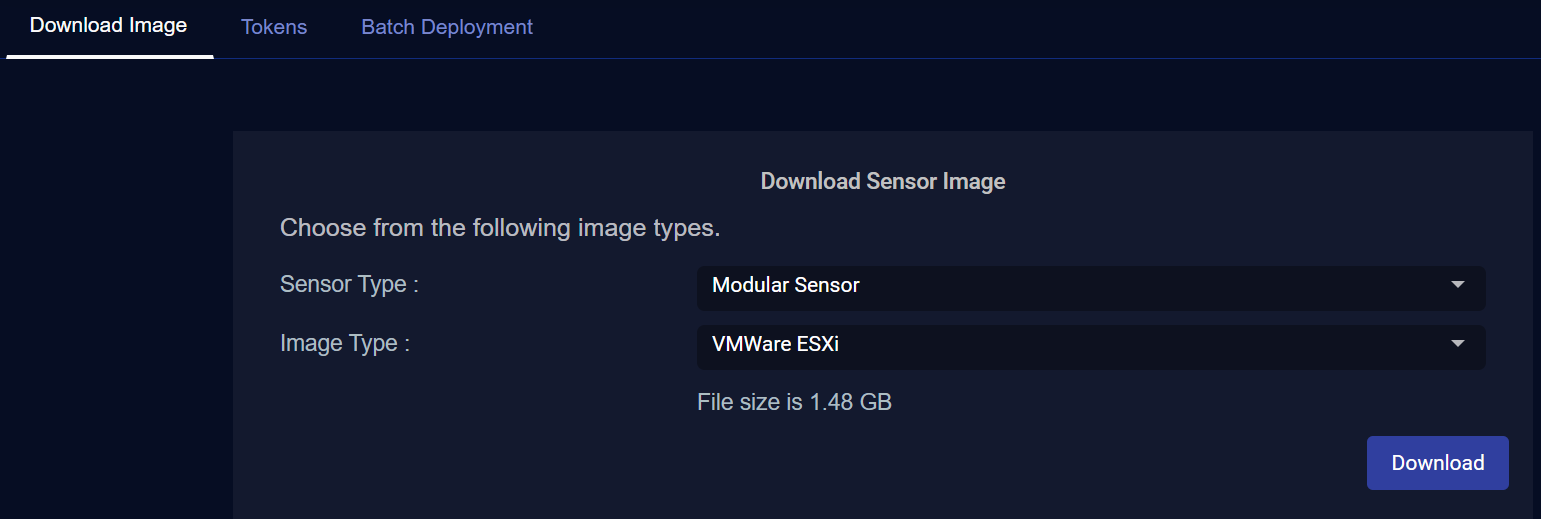Click the Image Type dropdown caret icon
The height and width of the screenshot is (519, 1541).
coord(1457,344)
